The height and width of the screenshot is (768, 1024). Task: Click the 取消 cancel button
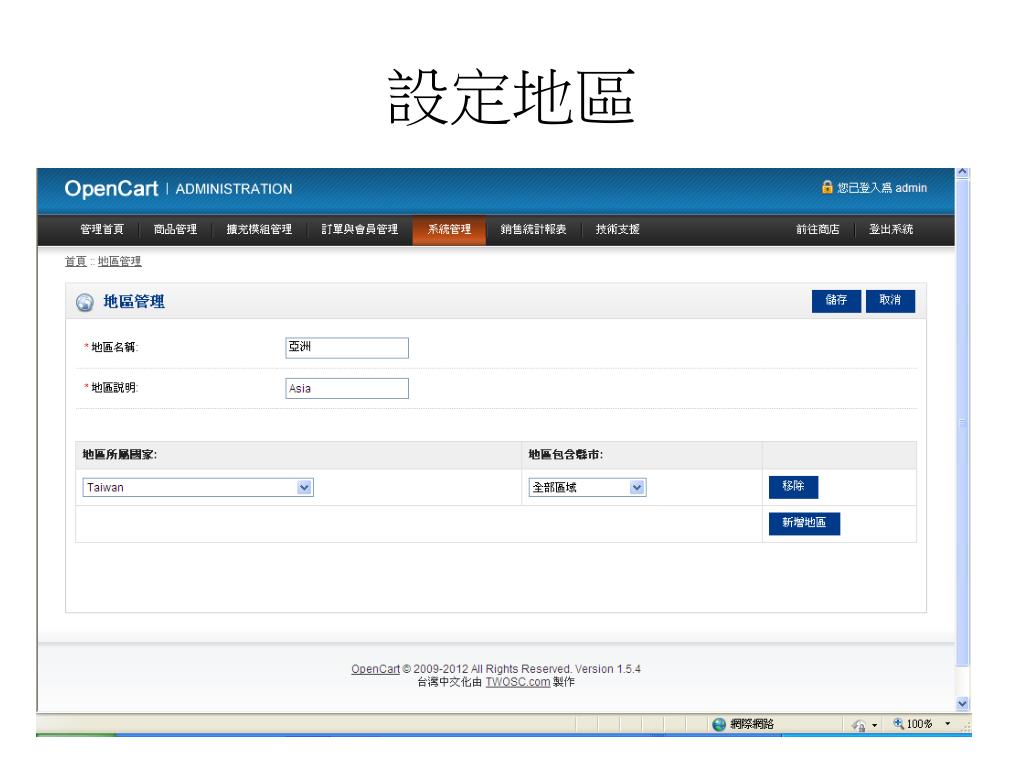click(x=890, y=301)
